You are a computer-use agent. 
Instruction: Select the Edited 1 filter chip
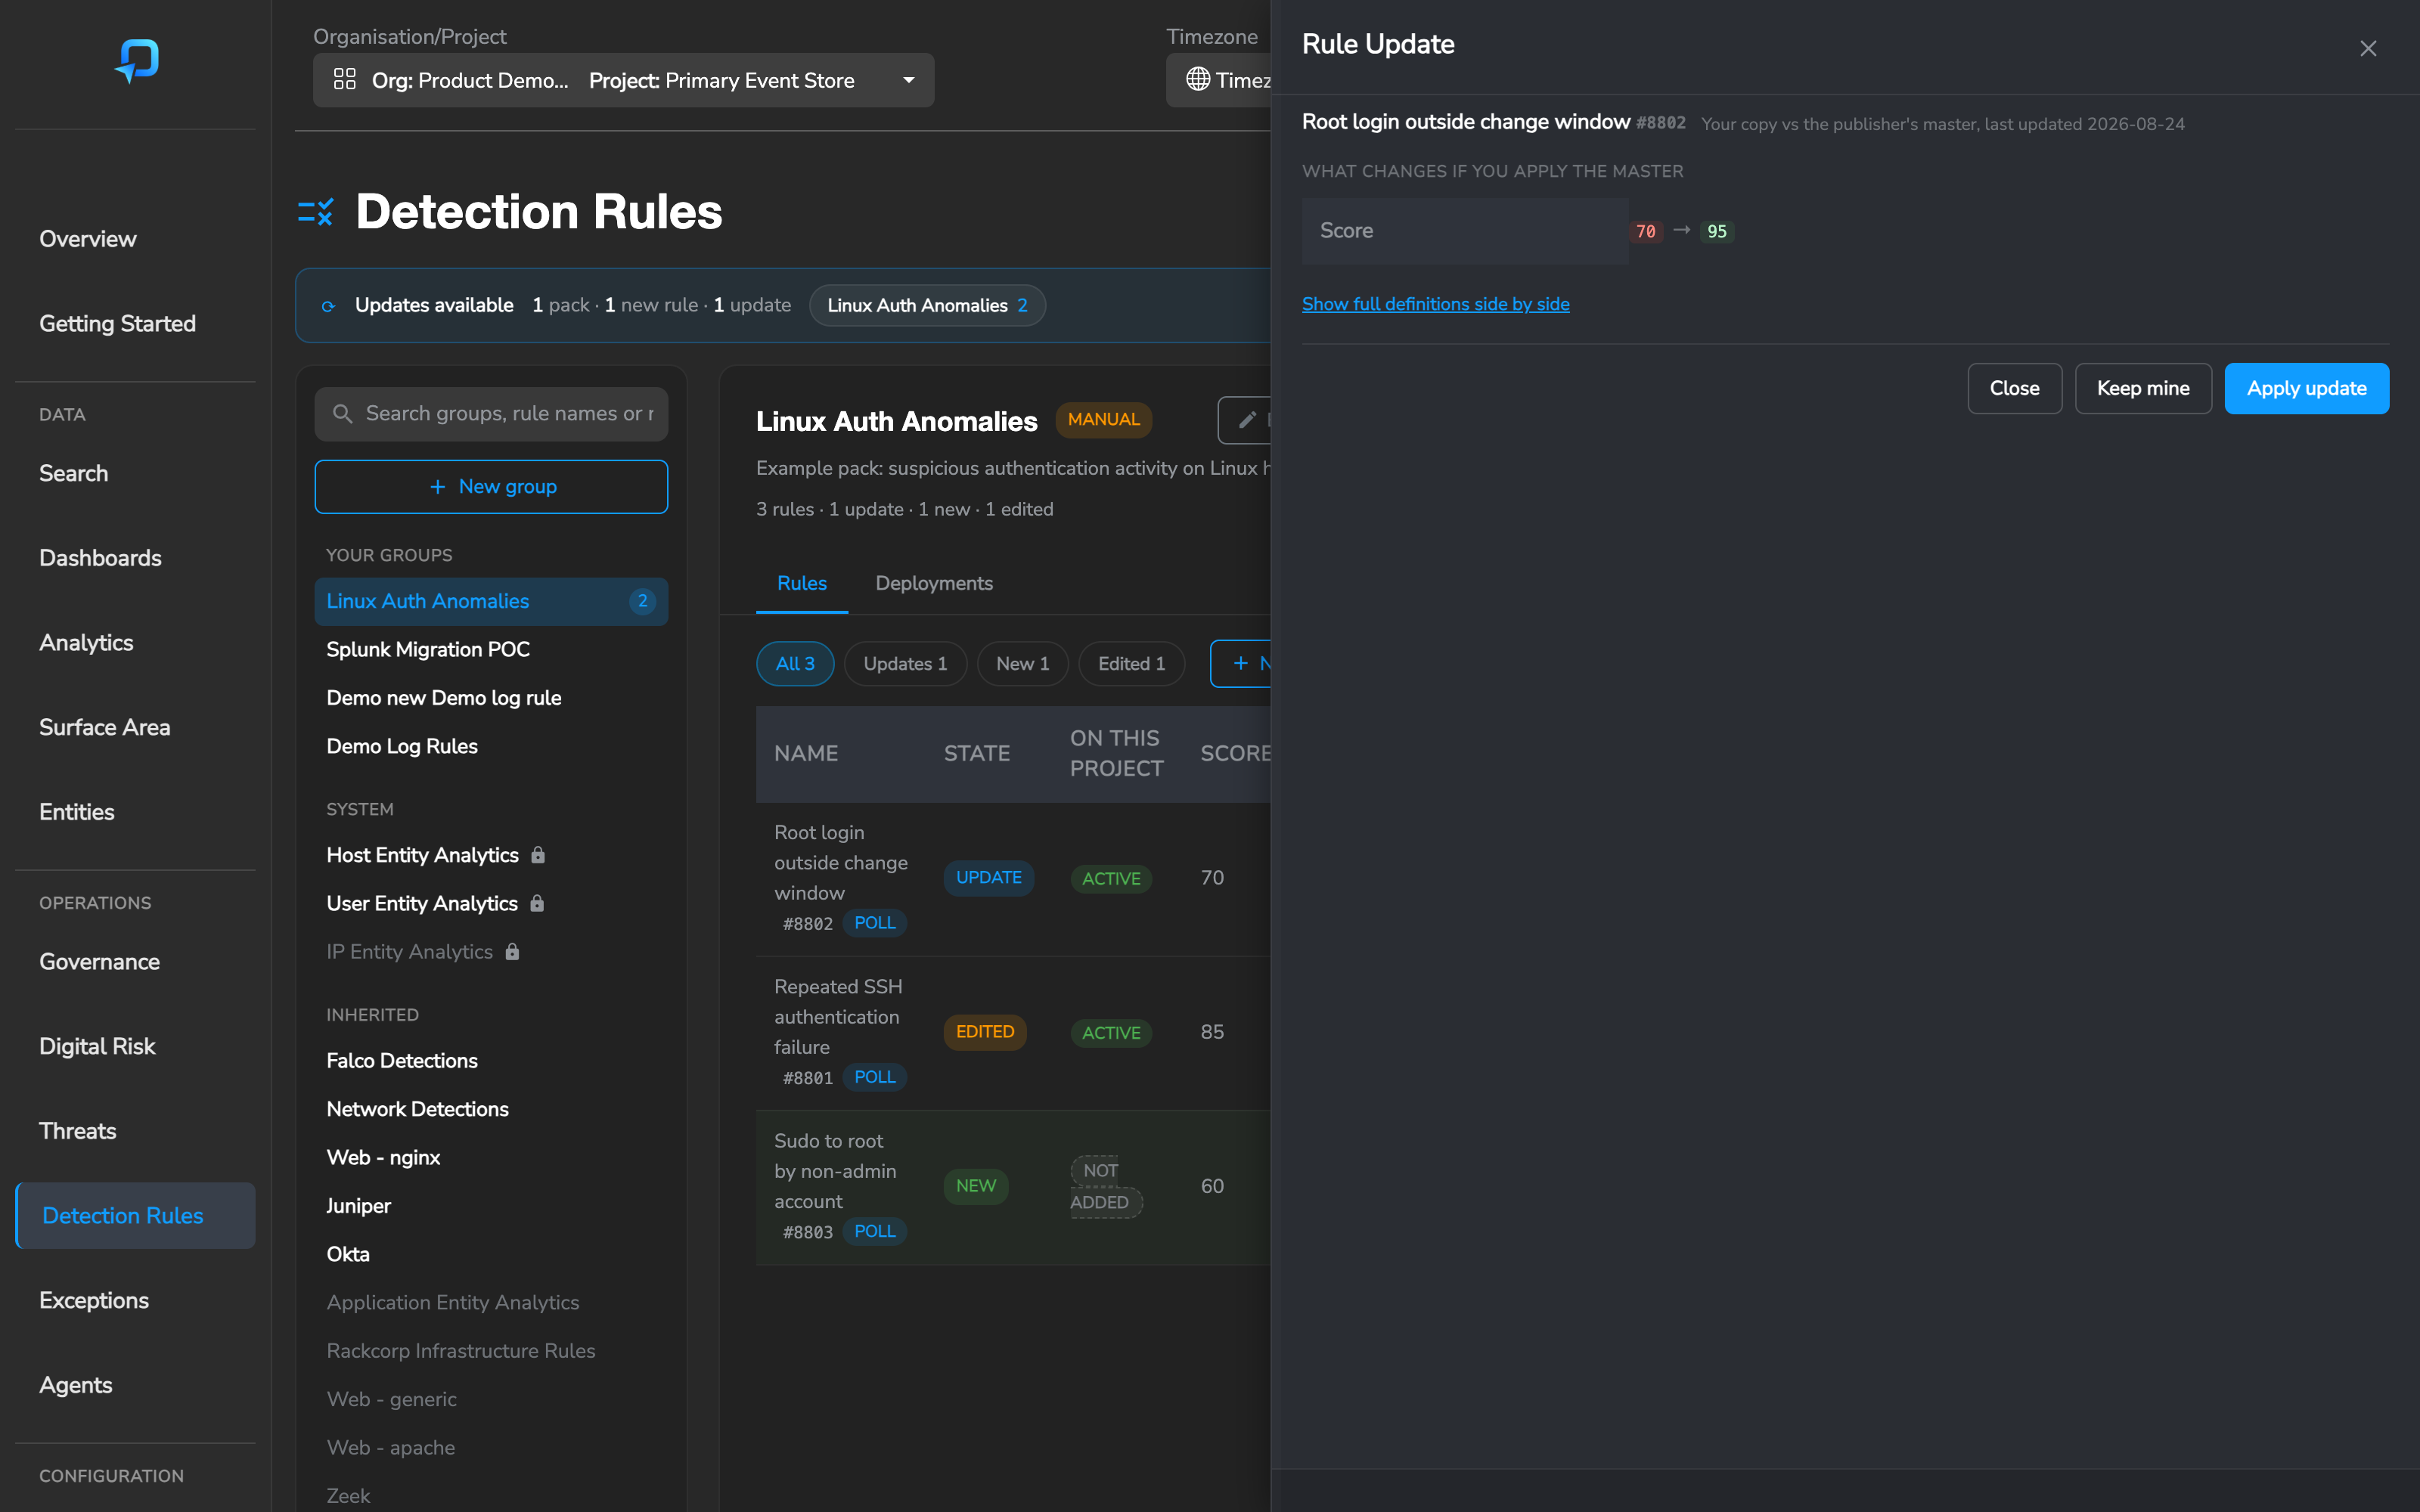tap(1131, 664)
